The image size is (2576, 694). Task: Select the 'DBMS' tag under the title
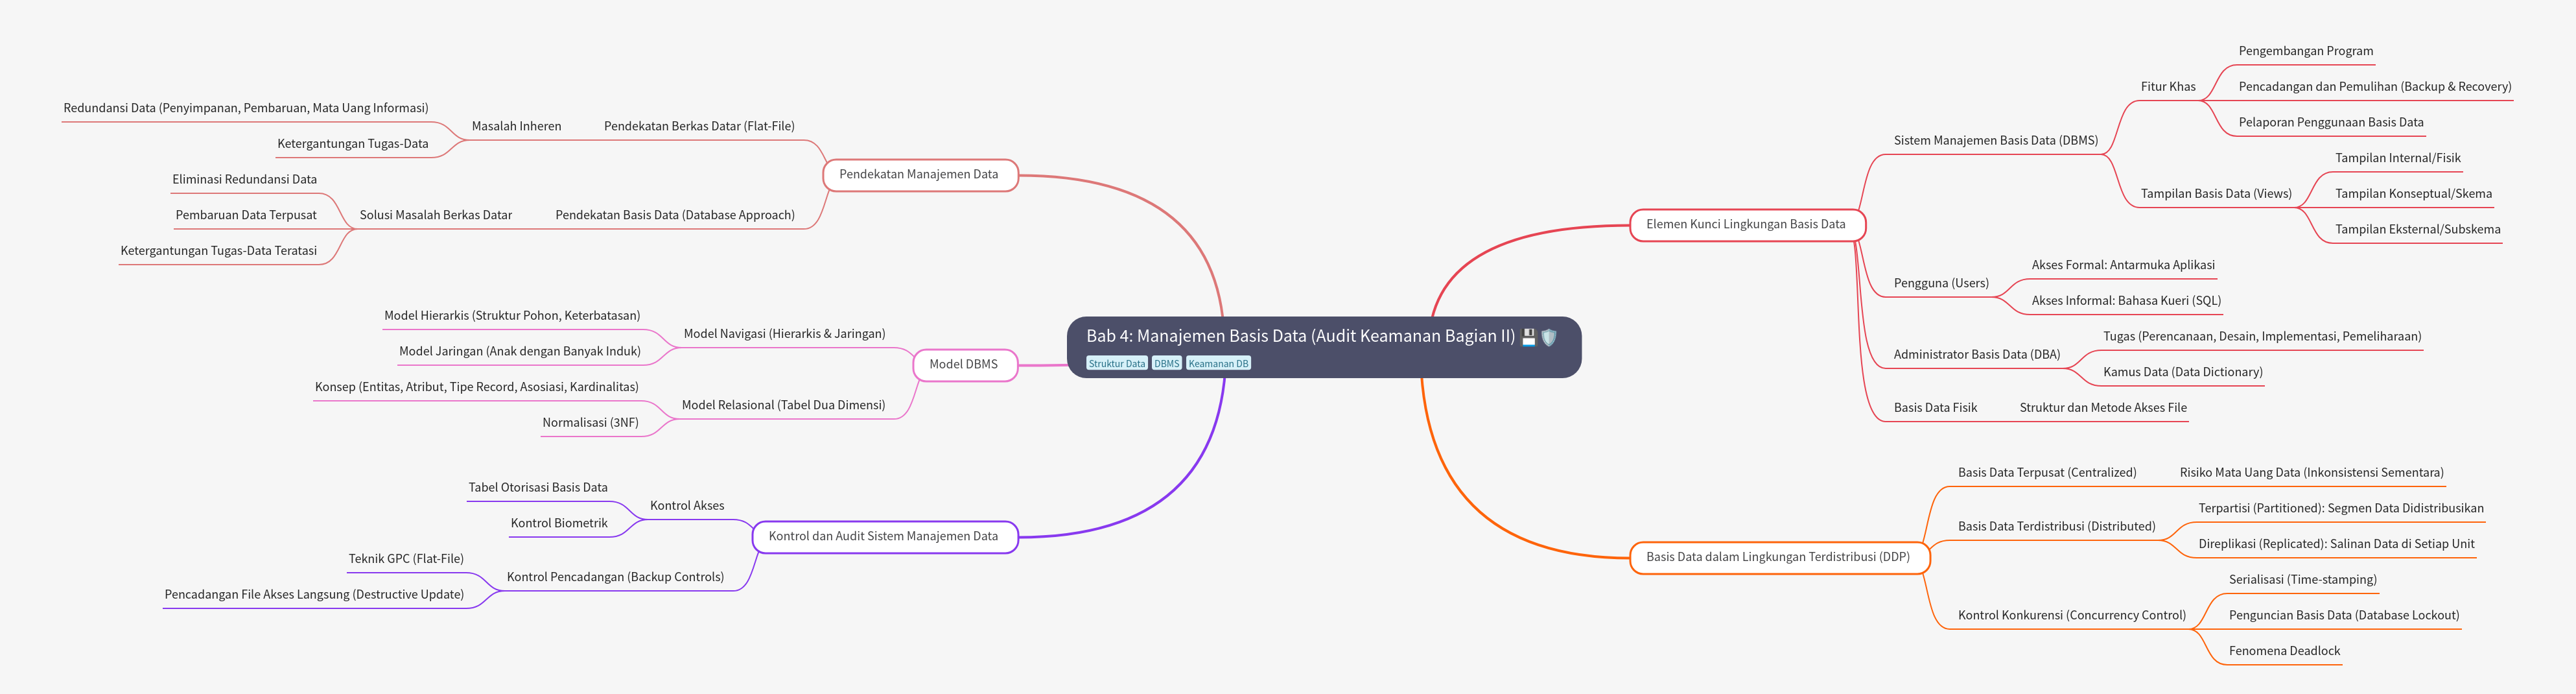1166,364
